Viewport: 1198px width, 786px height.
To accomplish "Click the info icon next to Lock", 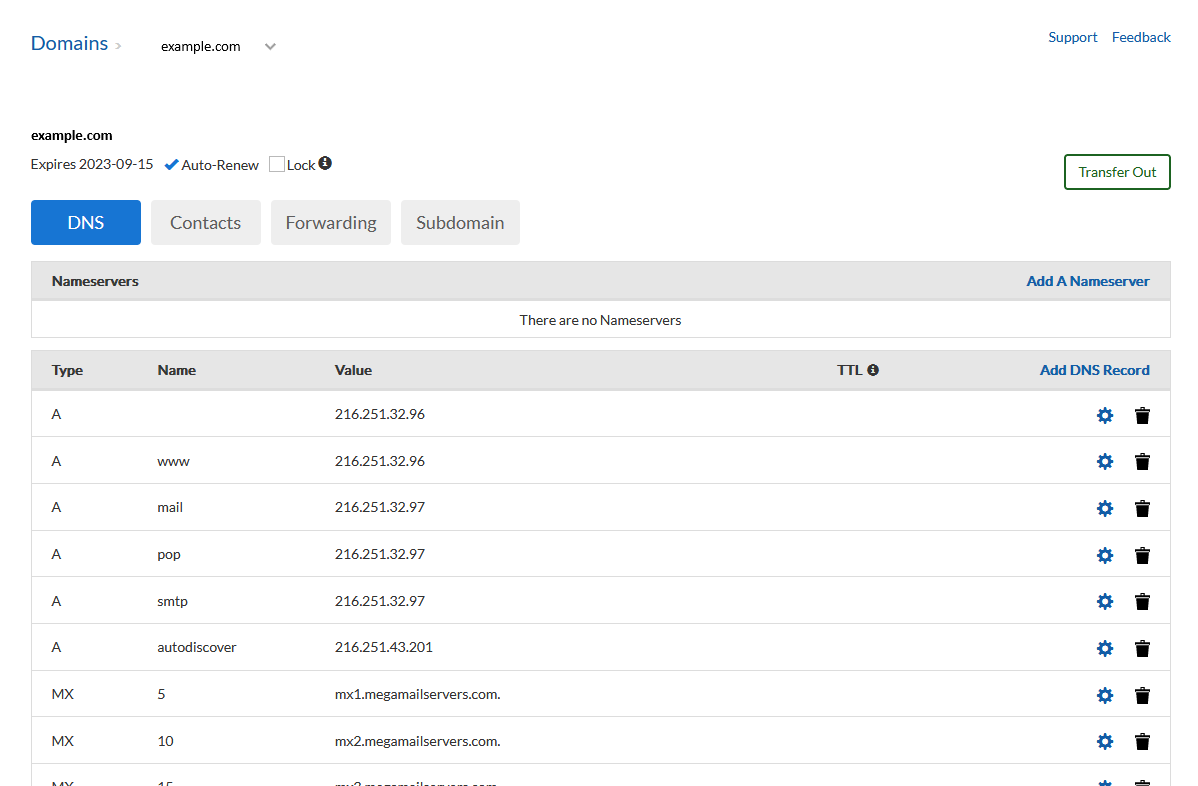I will coord(325,163).
